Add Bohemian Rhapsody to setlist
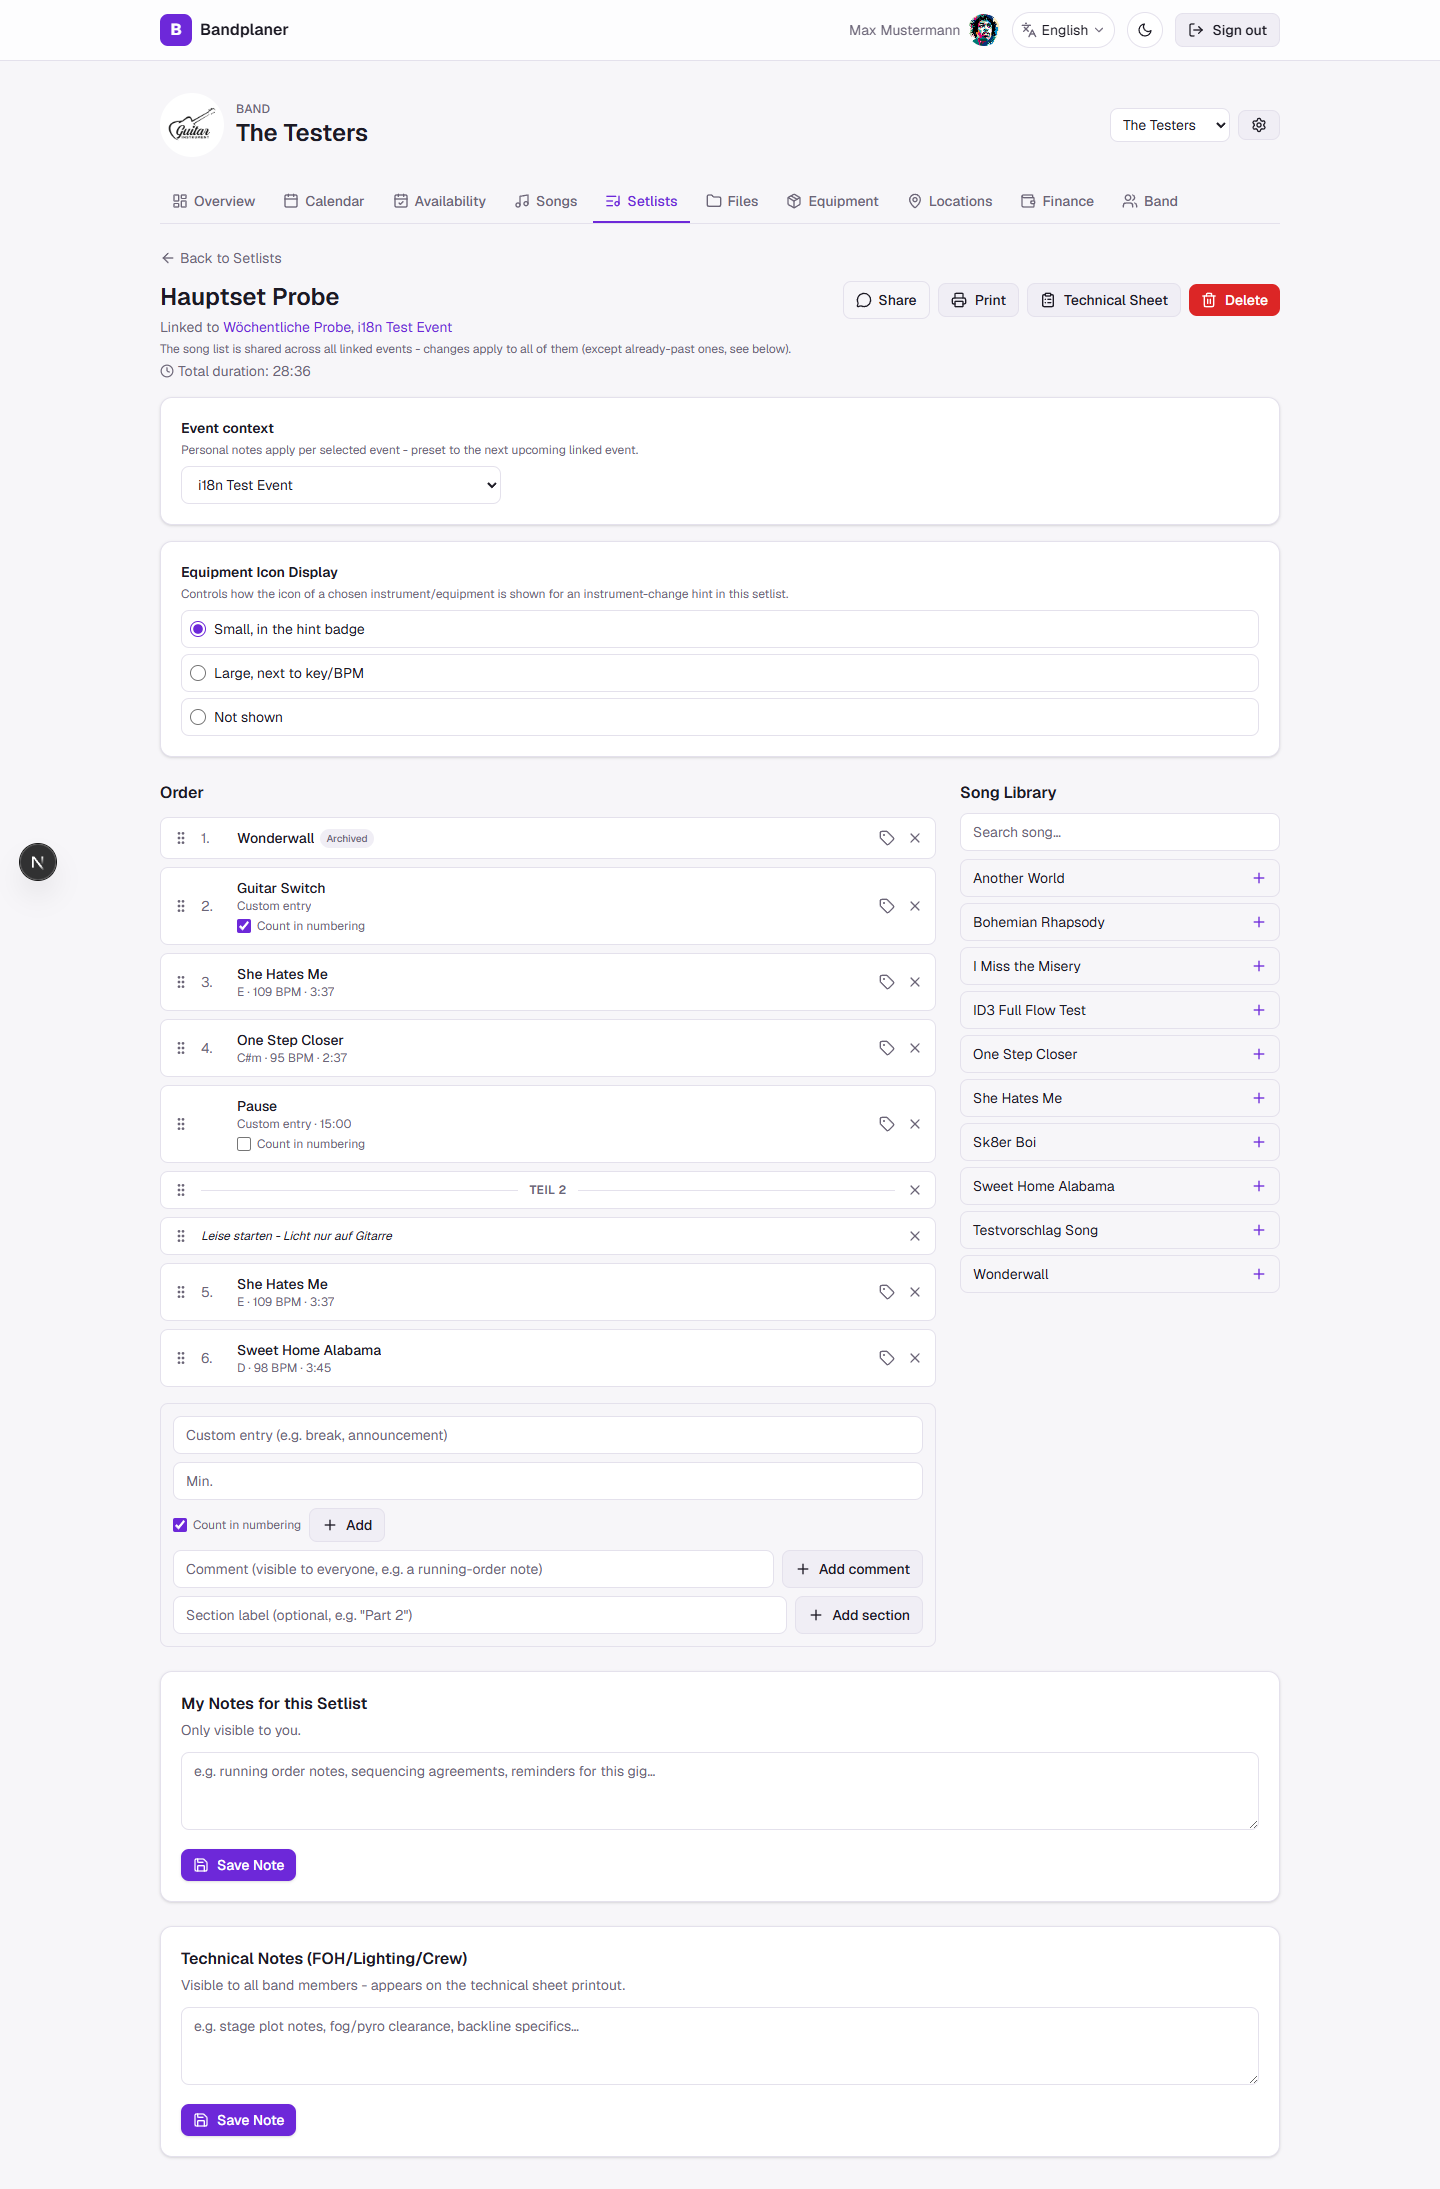The height and width of the screenshot is (2189, 1440). 1259,922
